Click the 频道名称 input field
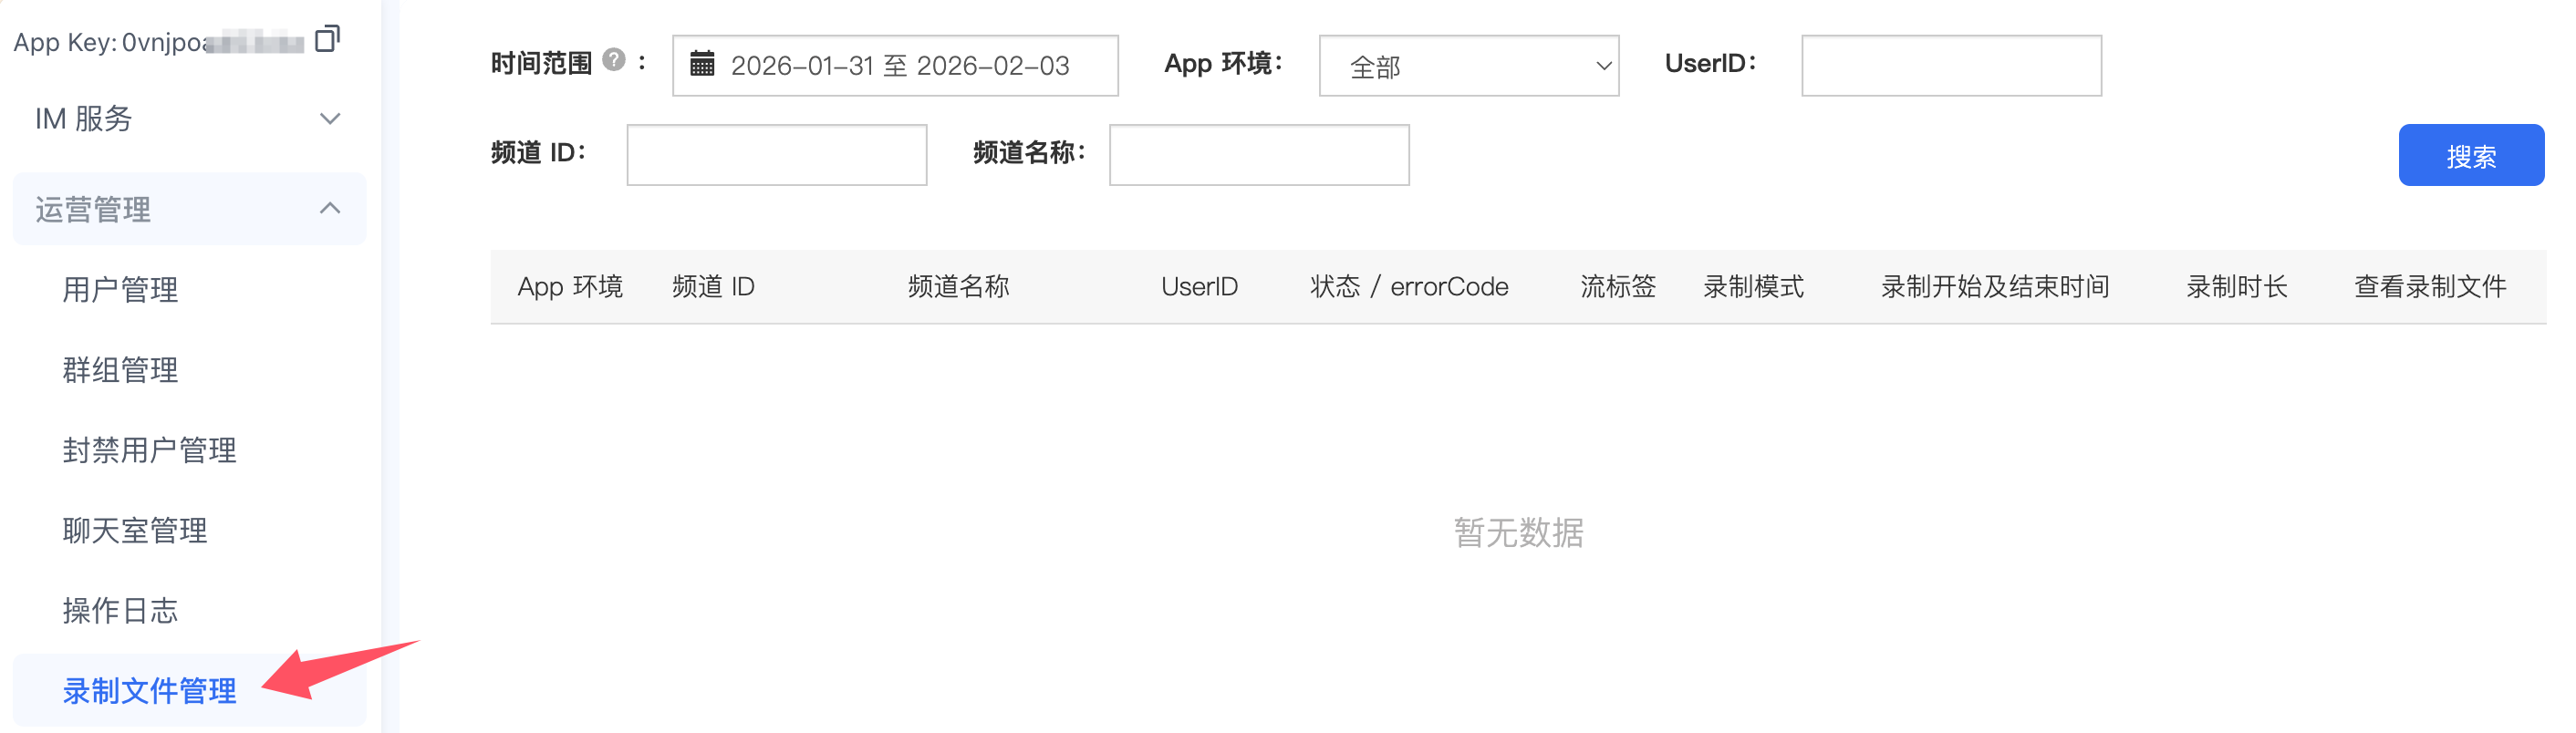The image size is (2576, 733). pyautogui.click(x=1258, y=155)
